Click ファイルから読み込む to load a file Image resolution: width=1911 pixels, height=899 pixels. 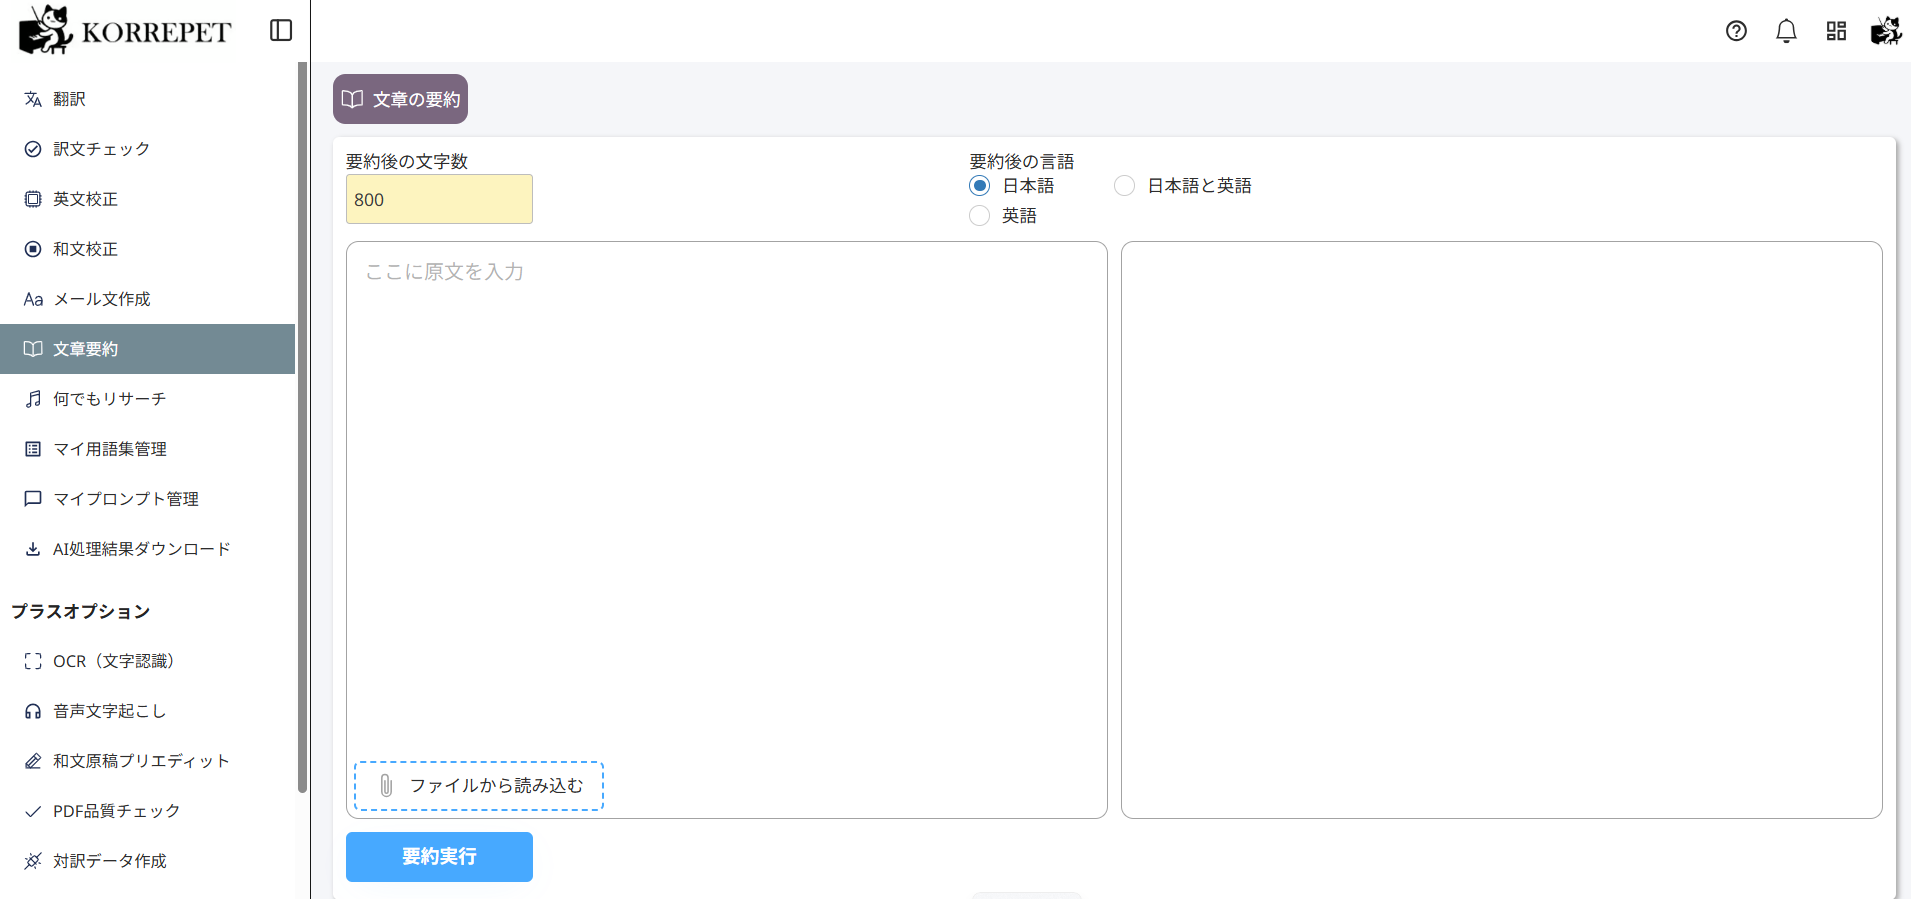click(479, 786)
